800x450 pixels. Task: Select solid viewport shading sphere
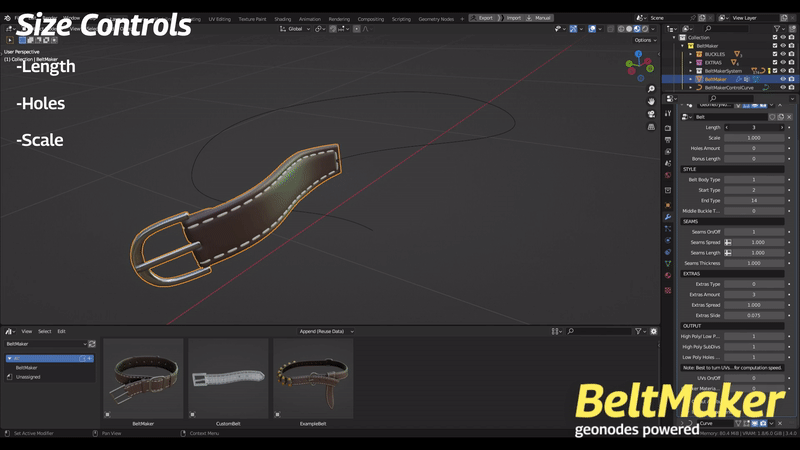click(x=629, y=29)
